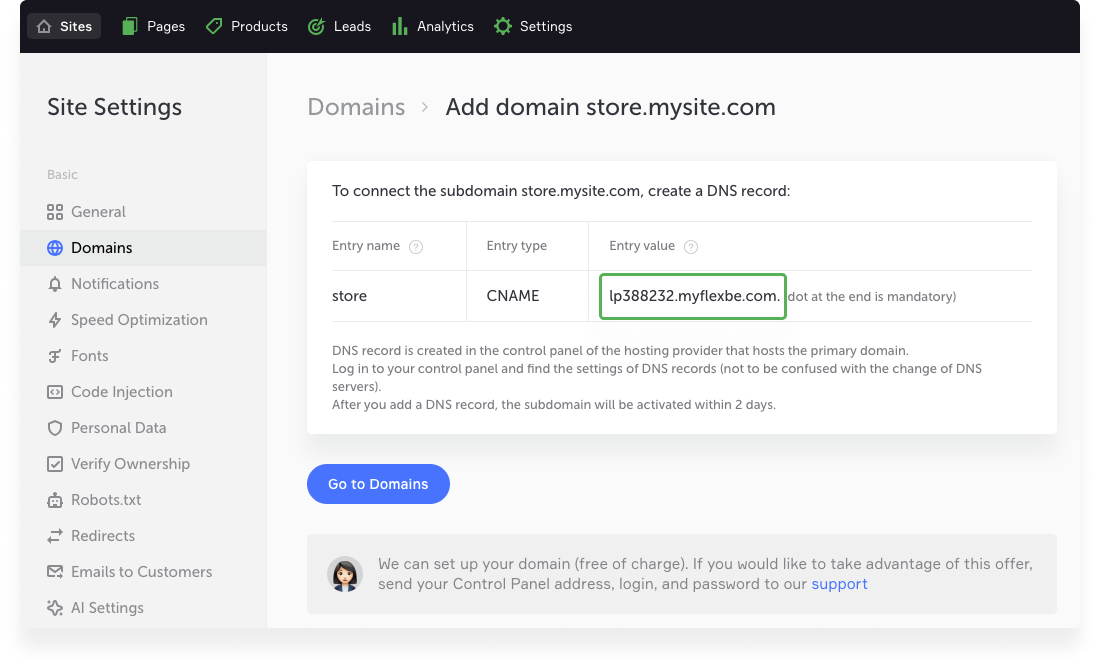1100x668 pixels.
Task: Click the Entry name help icon
Action: point(416,247)
